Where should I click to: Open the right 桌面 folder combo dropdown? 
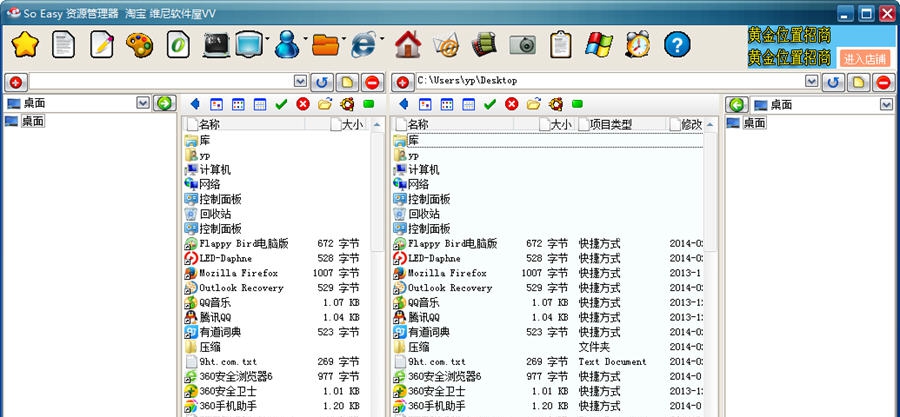pos(887,104)
